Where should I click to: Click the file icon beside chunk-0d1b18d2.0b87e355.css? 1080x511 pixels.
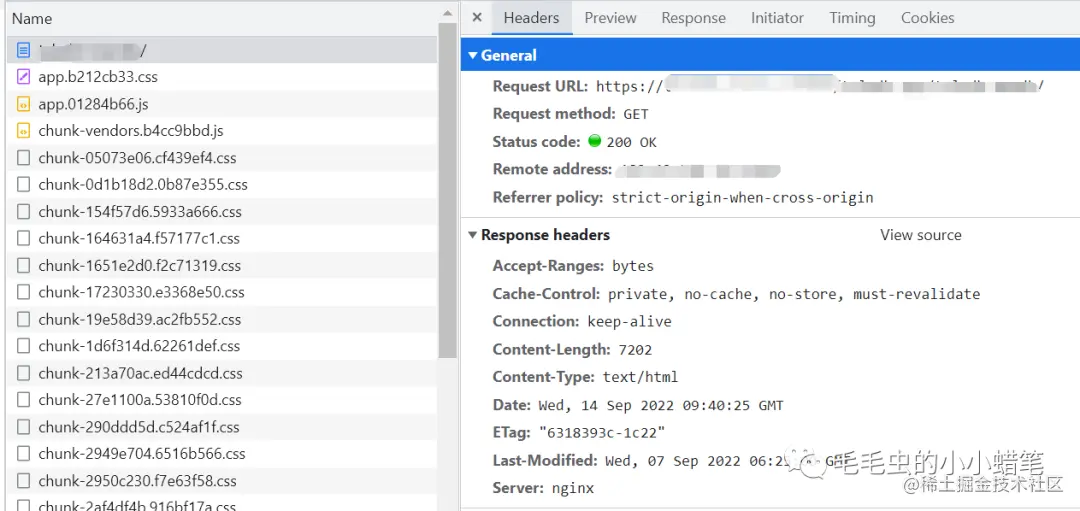(23, 185)
